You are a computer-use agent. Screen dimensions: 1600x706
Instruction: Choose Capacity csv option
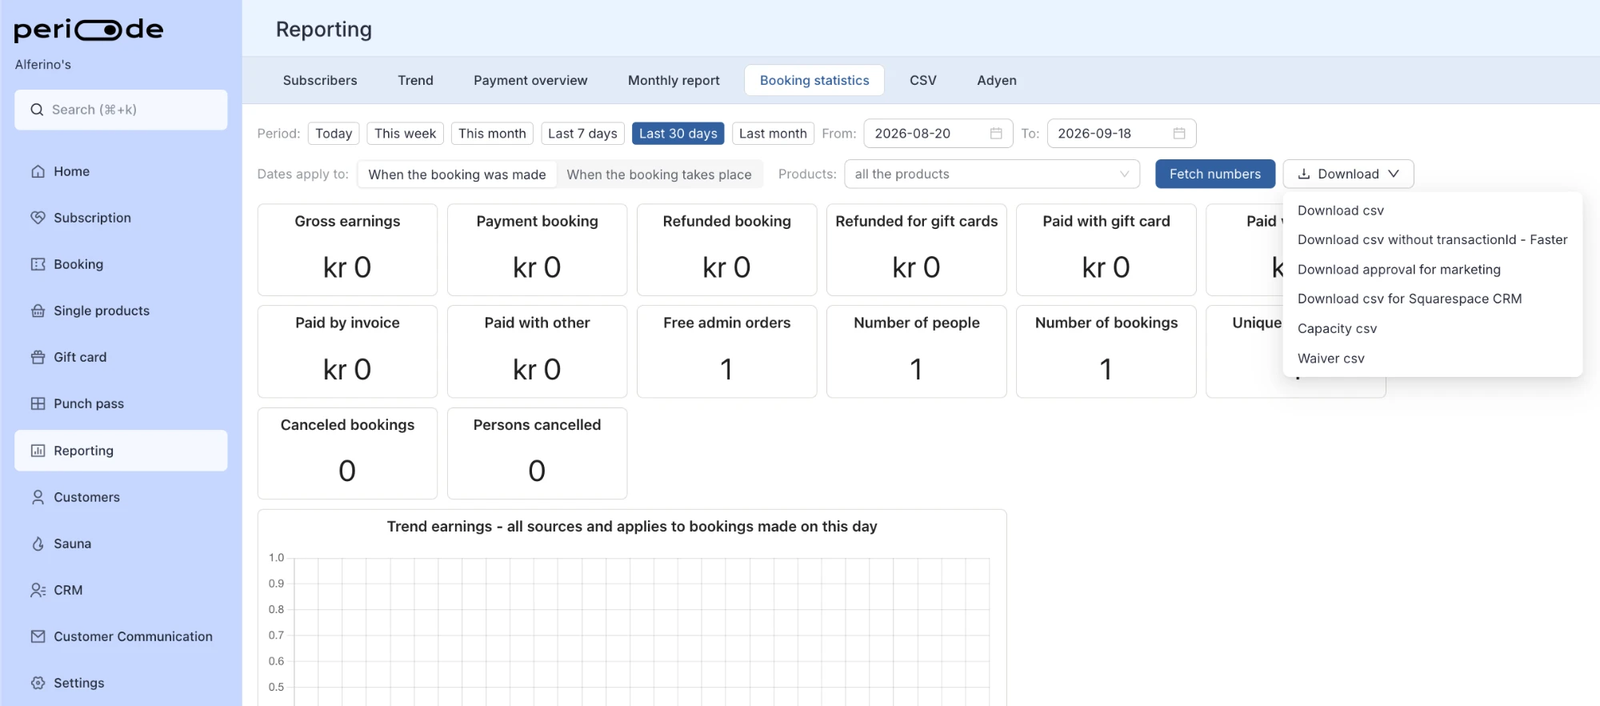click(x=1432, y=328)
